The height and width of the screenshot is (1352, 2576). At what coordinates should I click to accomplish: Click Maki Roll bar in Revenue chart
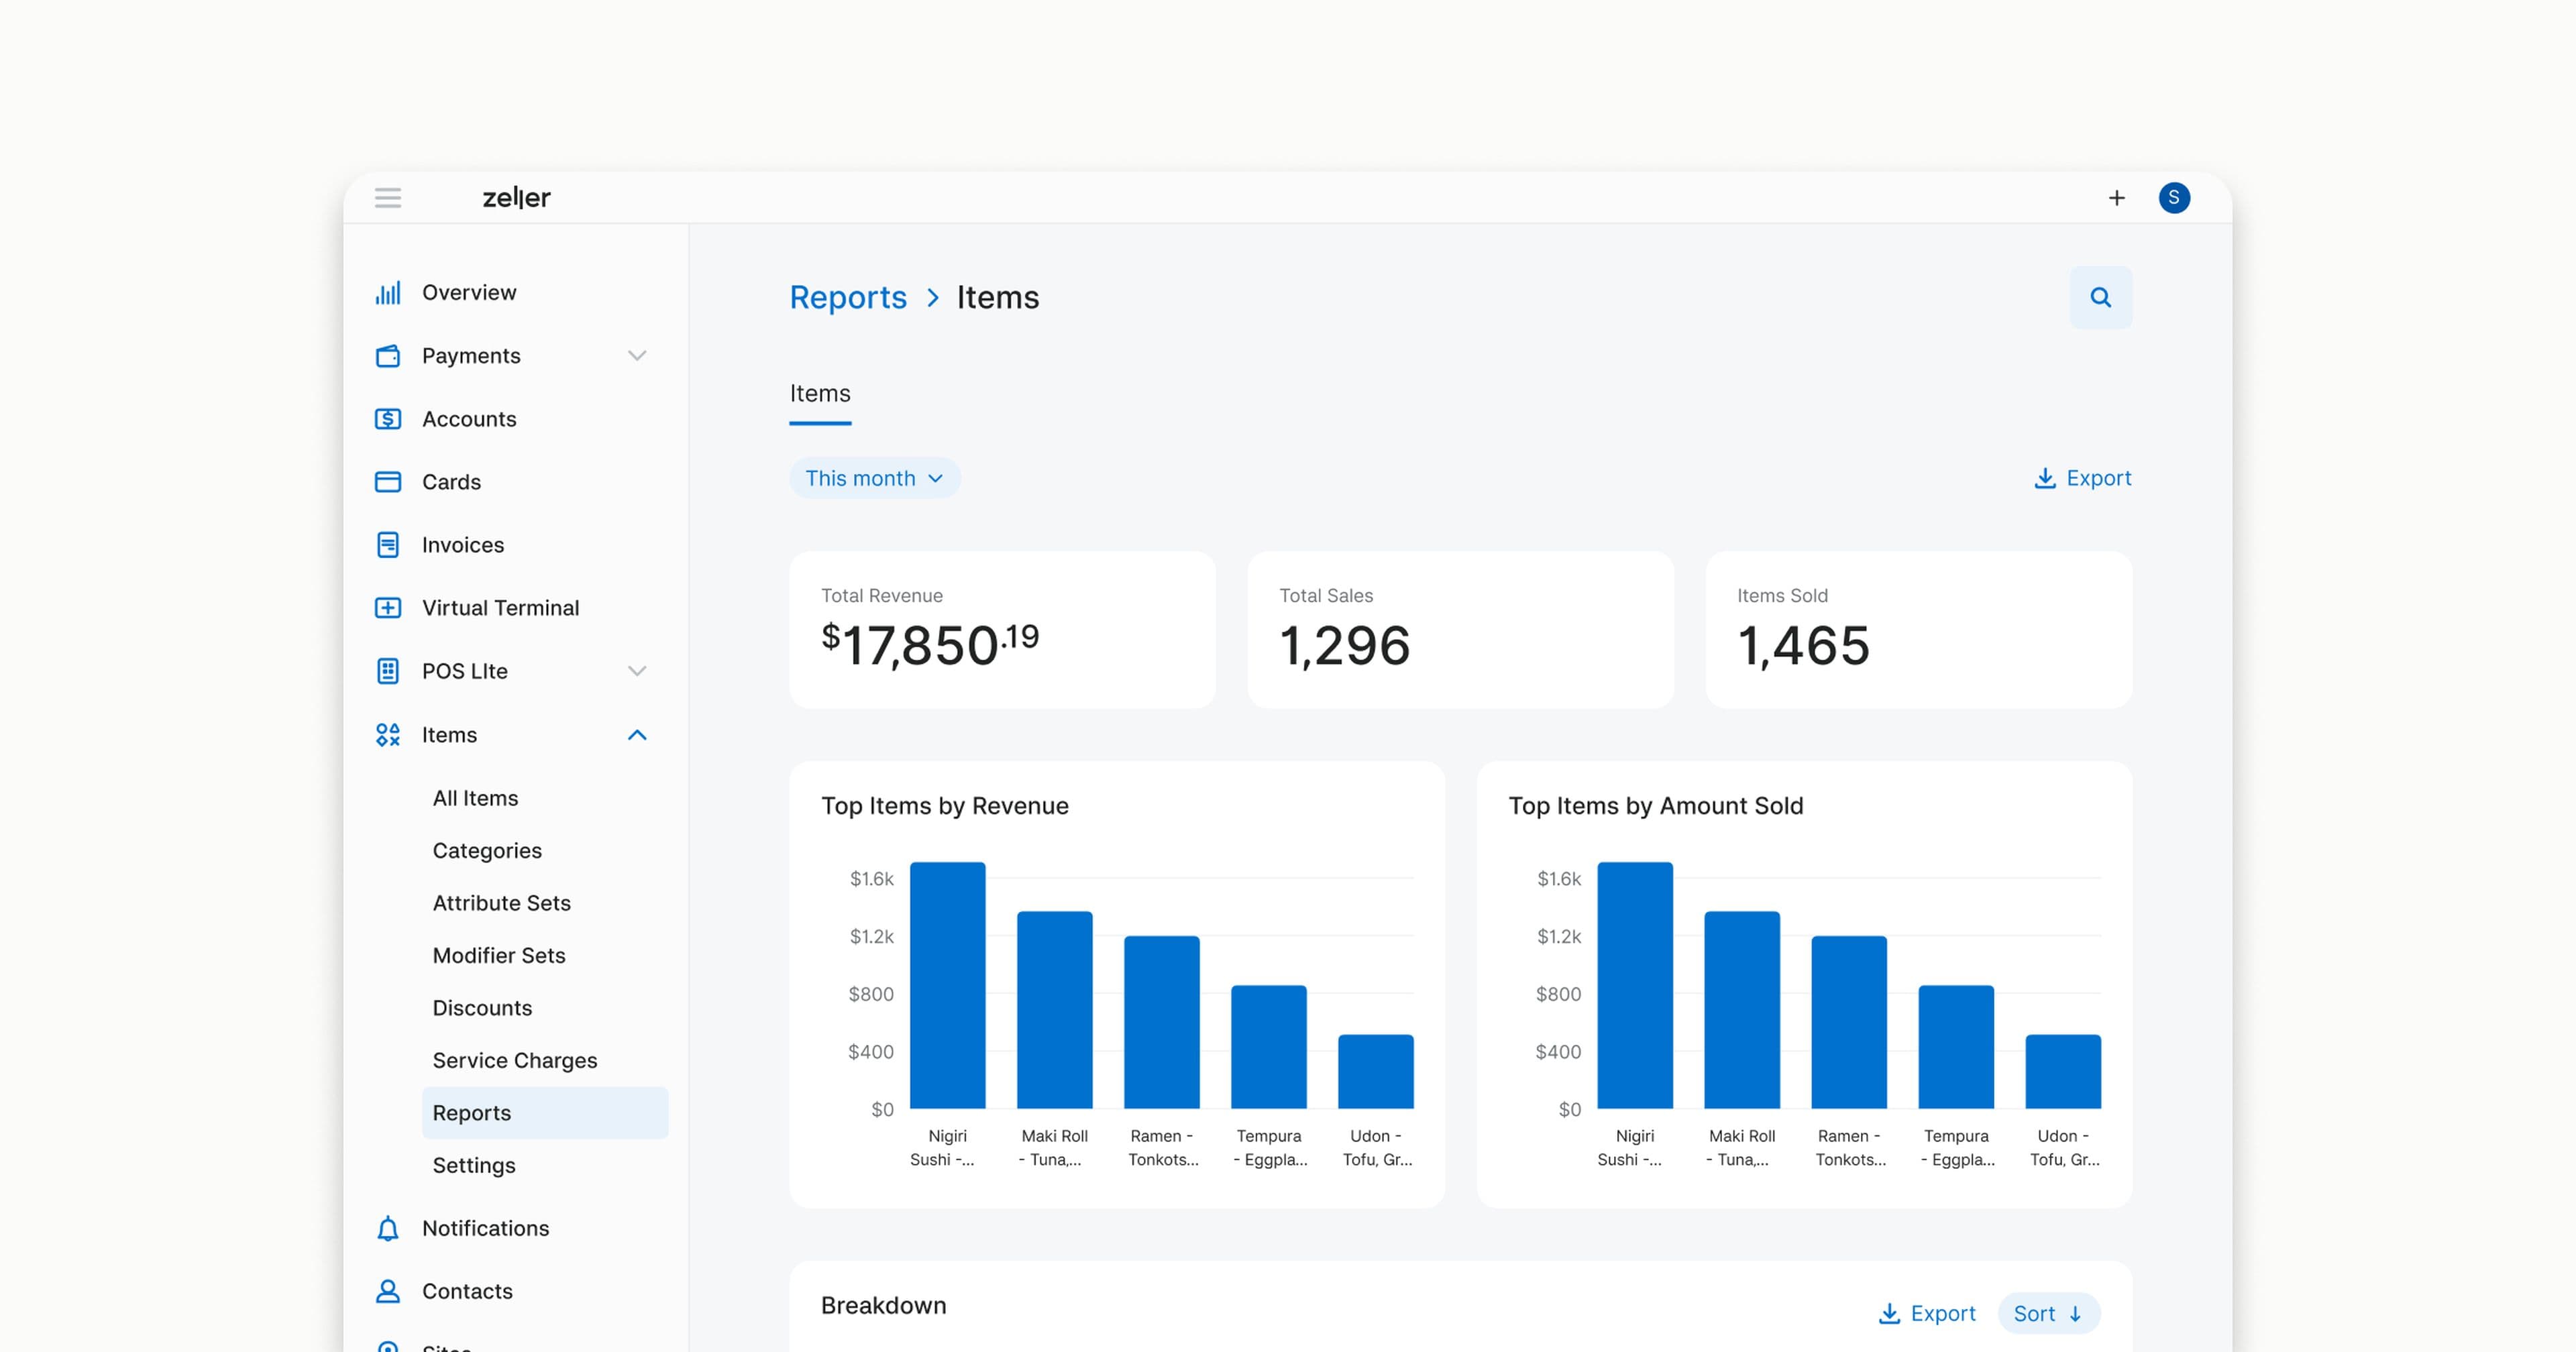point(1054,1010)
